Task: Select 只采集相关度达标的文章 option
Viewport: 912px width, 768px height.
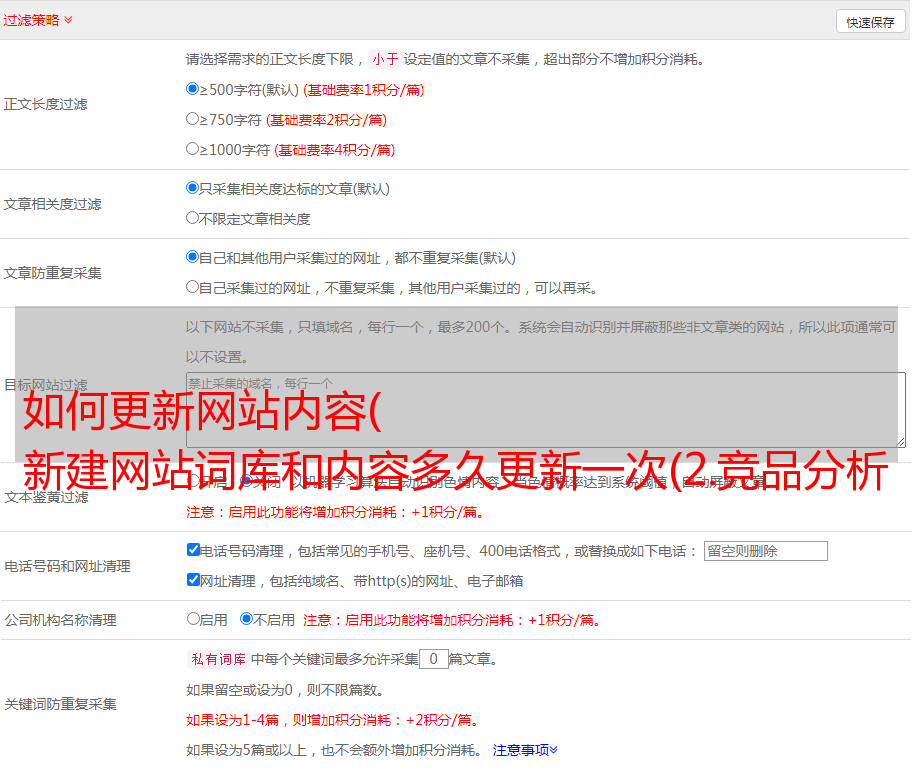Action: pyautogui.click(x=193, y=188)
